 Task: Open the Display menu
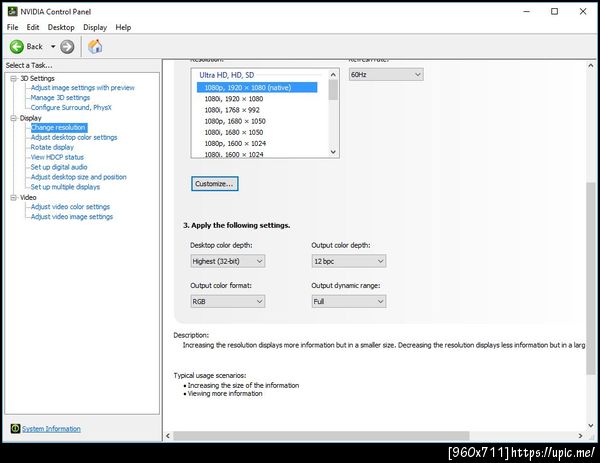[95, 27]
